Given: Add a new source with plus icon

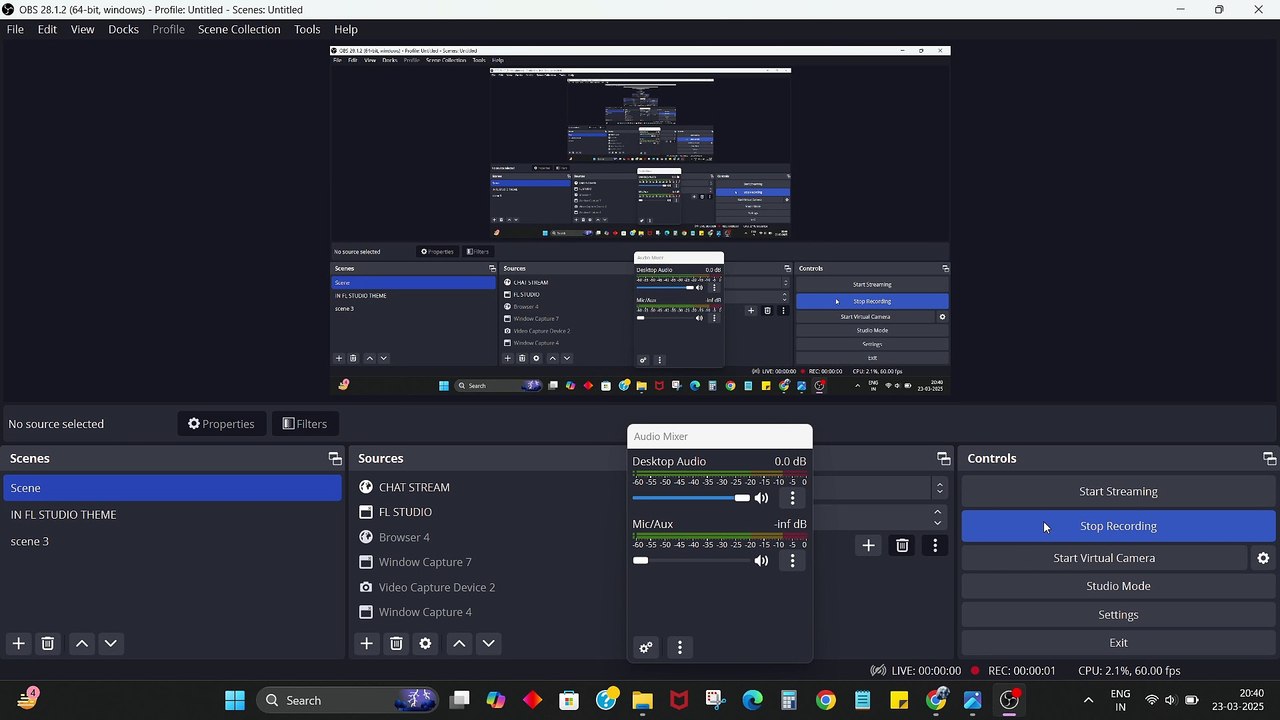Looking at the screenshot, I should [x=366, y=643].
